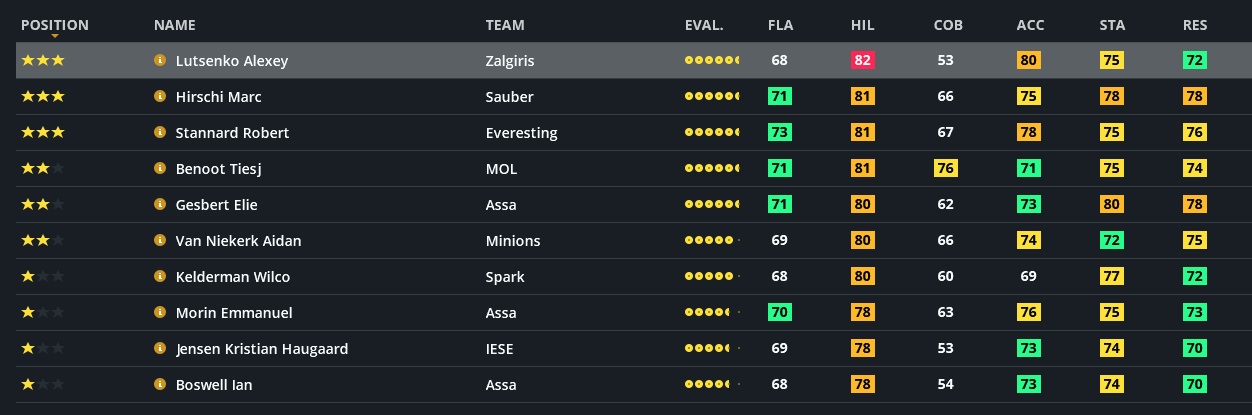The width and height of the screenshot is (1252, 415).
Task: Click evaluation dots for Hirschi Marc
Action: 712,97
